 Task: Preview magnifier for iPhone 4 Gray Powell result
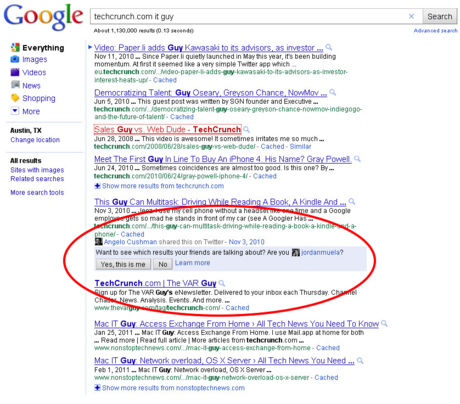[x=357, y=159]
